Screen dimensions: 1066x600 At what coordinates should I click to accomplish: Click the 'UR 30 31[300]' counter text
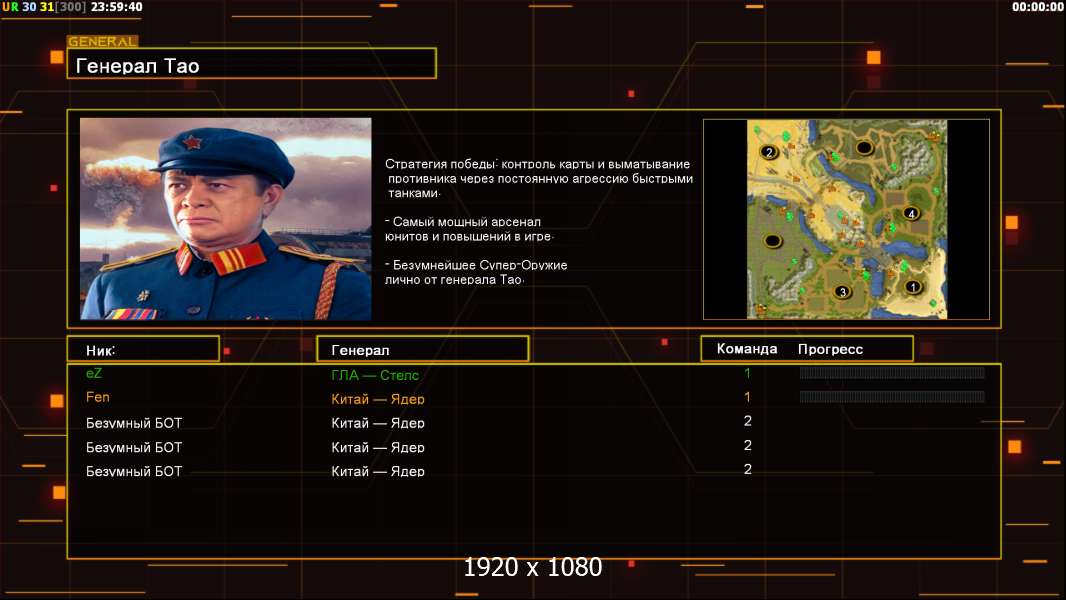click(44, 7)
